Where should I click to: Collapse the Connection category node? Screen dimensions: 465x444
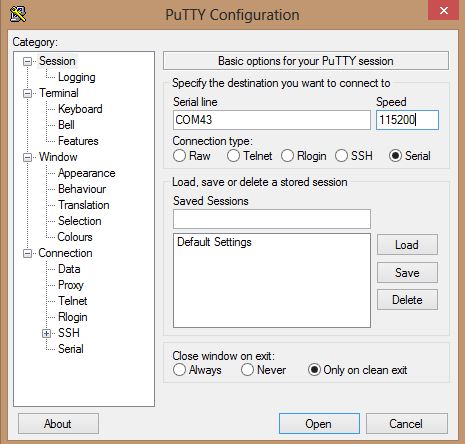(27, 253)
